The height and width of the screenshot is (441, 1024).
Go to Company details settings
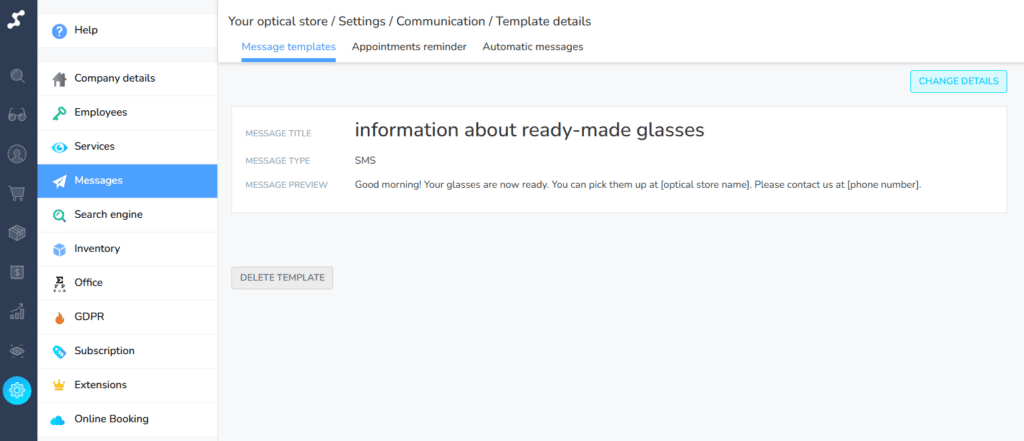[x=114, y=78]
